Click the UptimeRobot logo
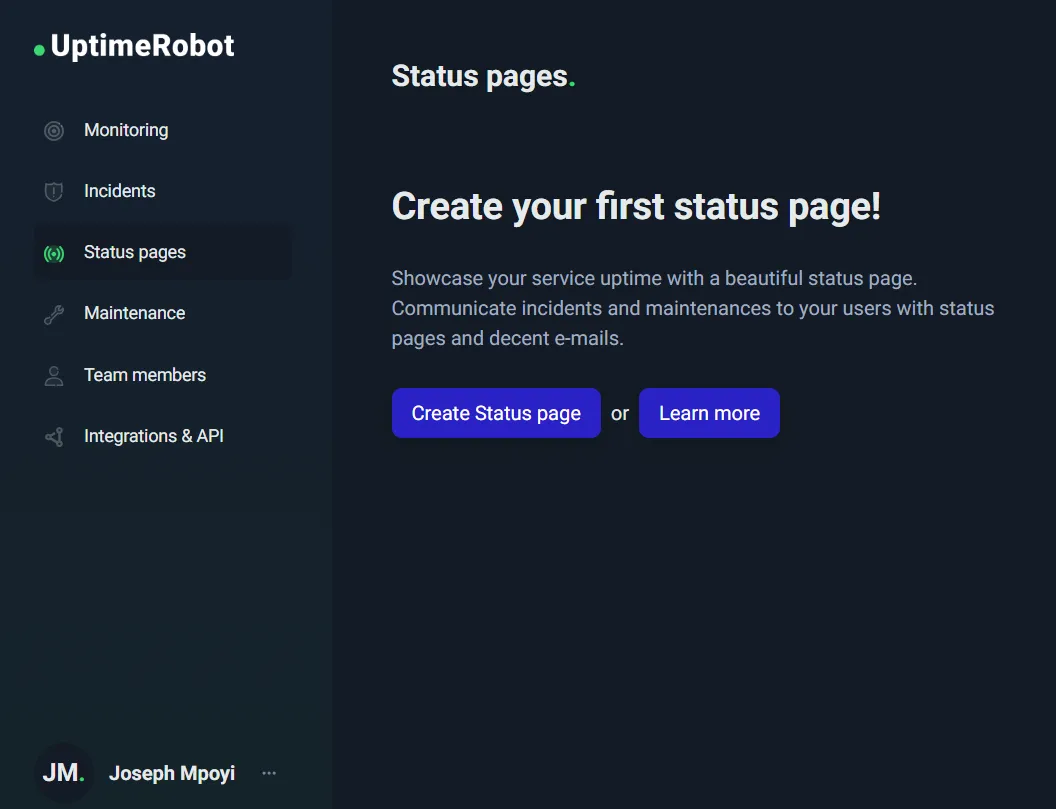1056x809 pixels. pos(134,46)
